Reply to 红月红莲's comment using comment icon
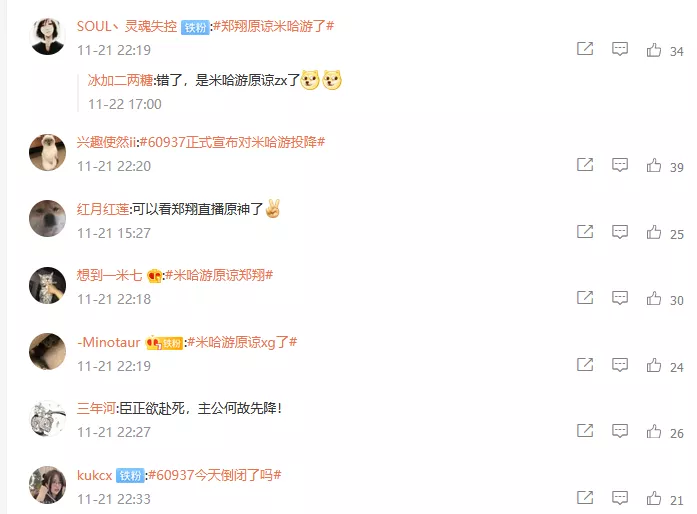697x514 pixels. [620, 232]
